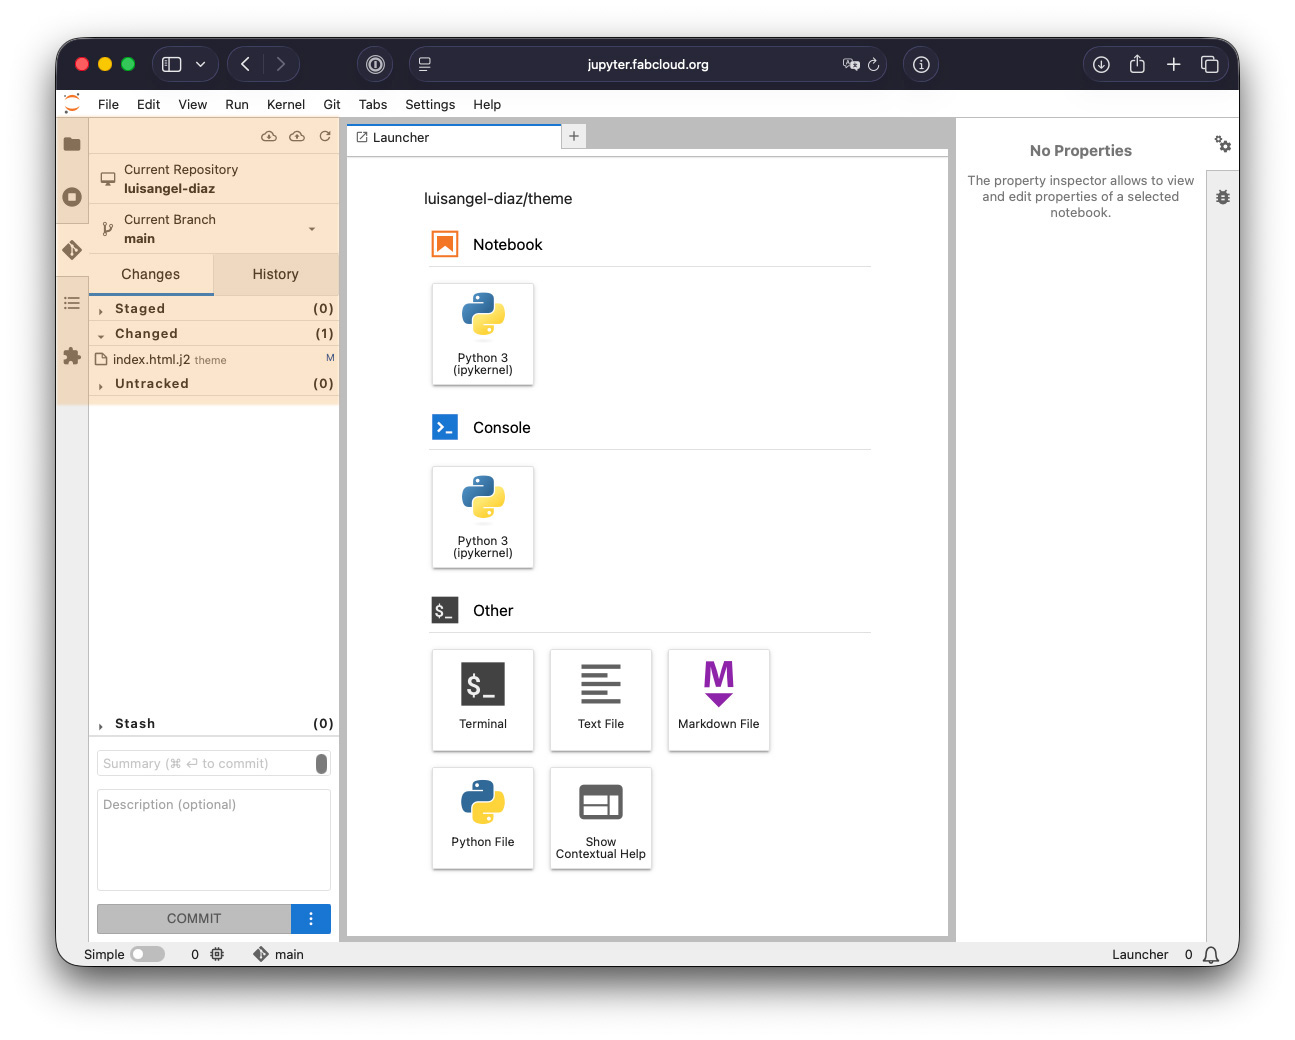
Task: Click the COMMIT button
Action: (x=194, y=919)
